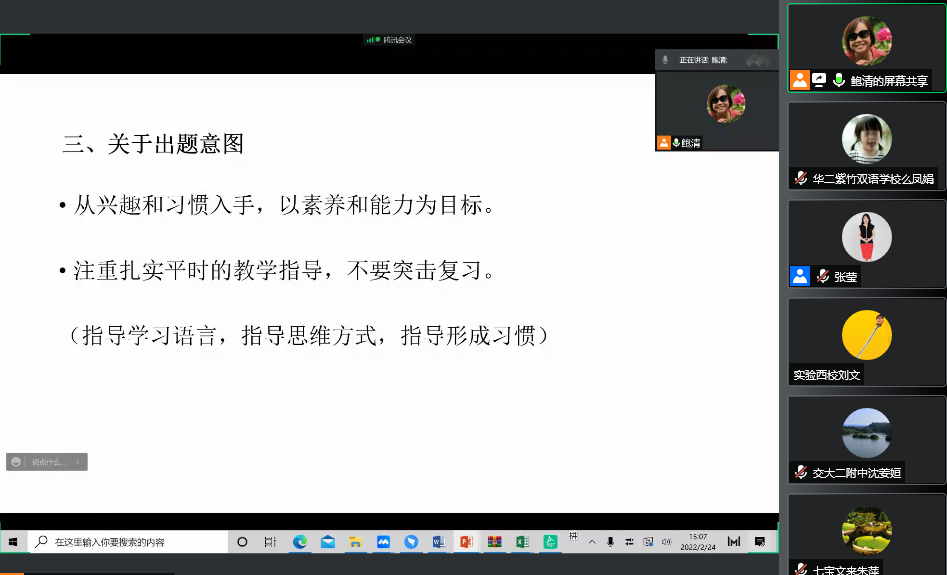Image resolution: width=947 pixels, height=575 pixels.
Task: Open Microsoft Edge from the taskbar
Action: (299, 542)
